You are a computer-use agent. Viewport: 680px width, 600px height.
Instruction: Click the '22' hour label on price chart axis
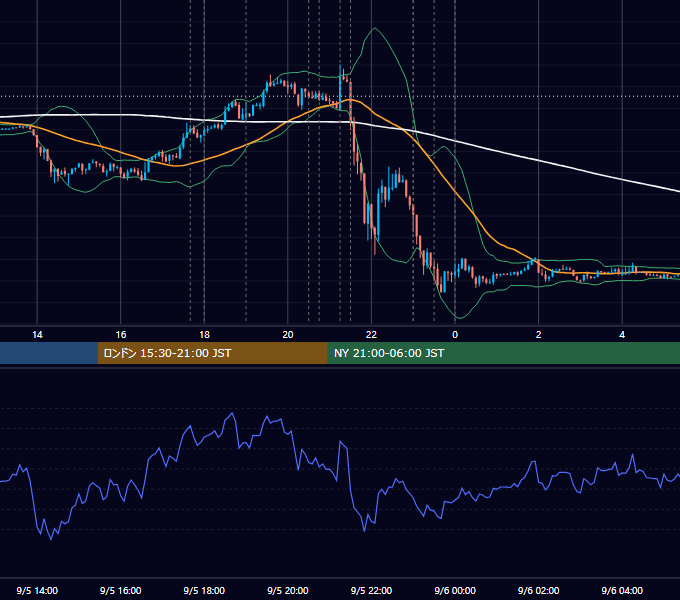click(x=371, y=335)
